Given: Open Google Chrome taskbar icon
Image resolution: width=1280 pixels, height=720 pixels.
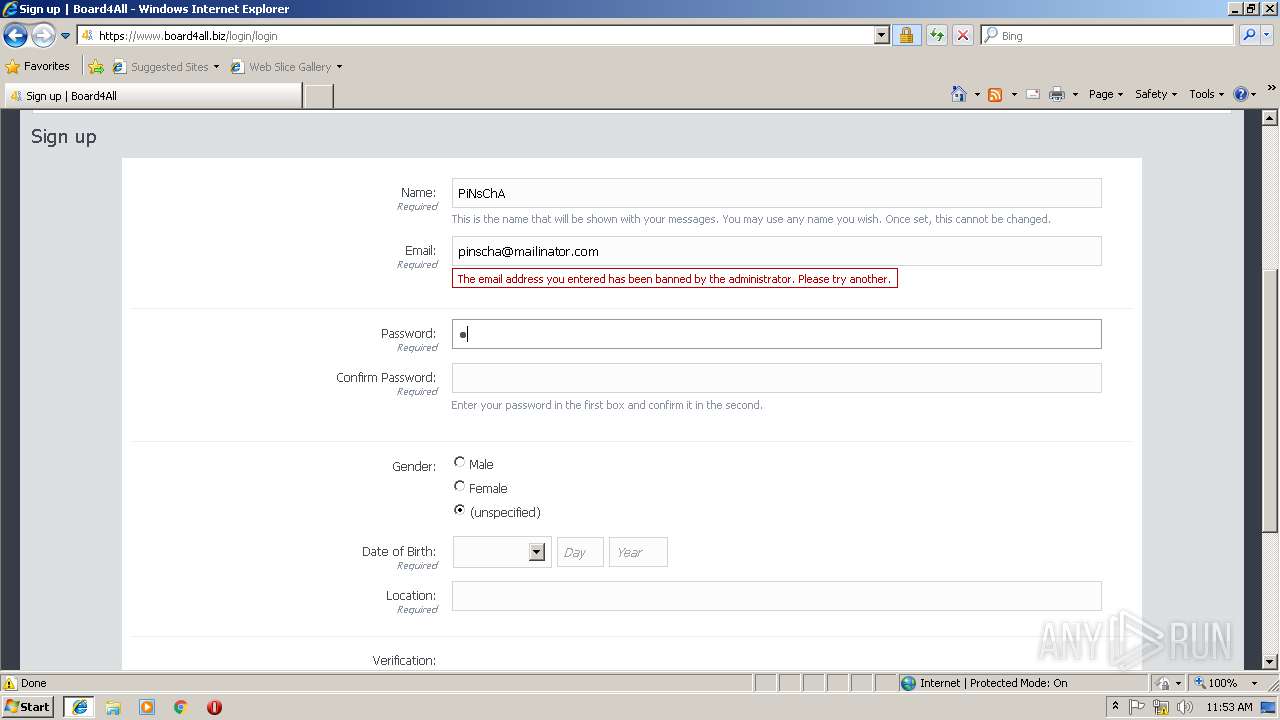Looking at the screenshot, I should (x=181, y=707).
